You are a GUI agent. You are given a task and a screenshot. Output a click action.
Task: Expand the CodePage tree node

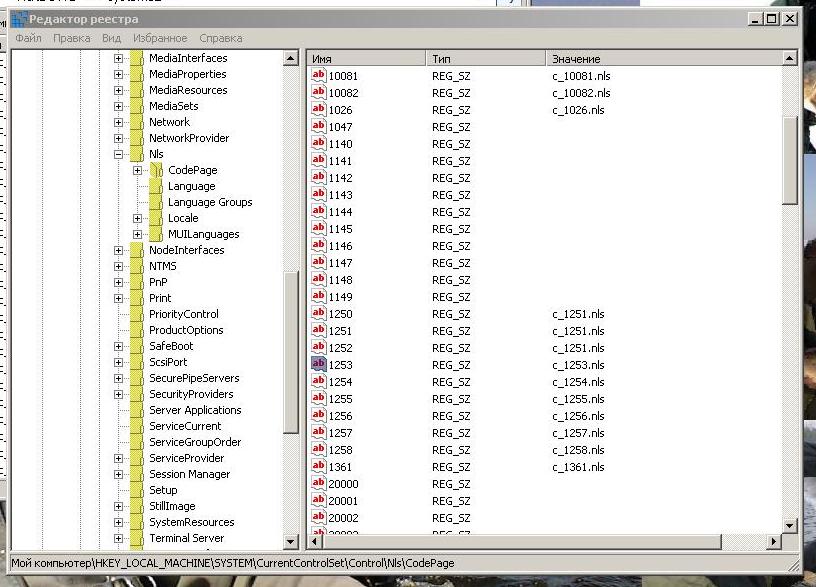[138, 170]
